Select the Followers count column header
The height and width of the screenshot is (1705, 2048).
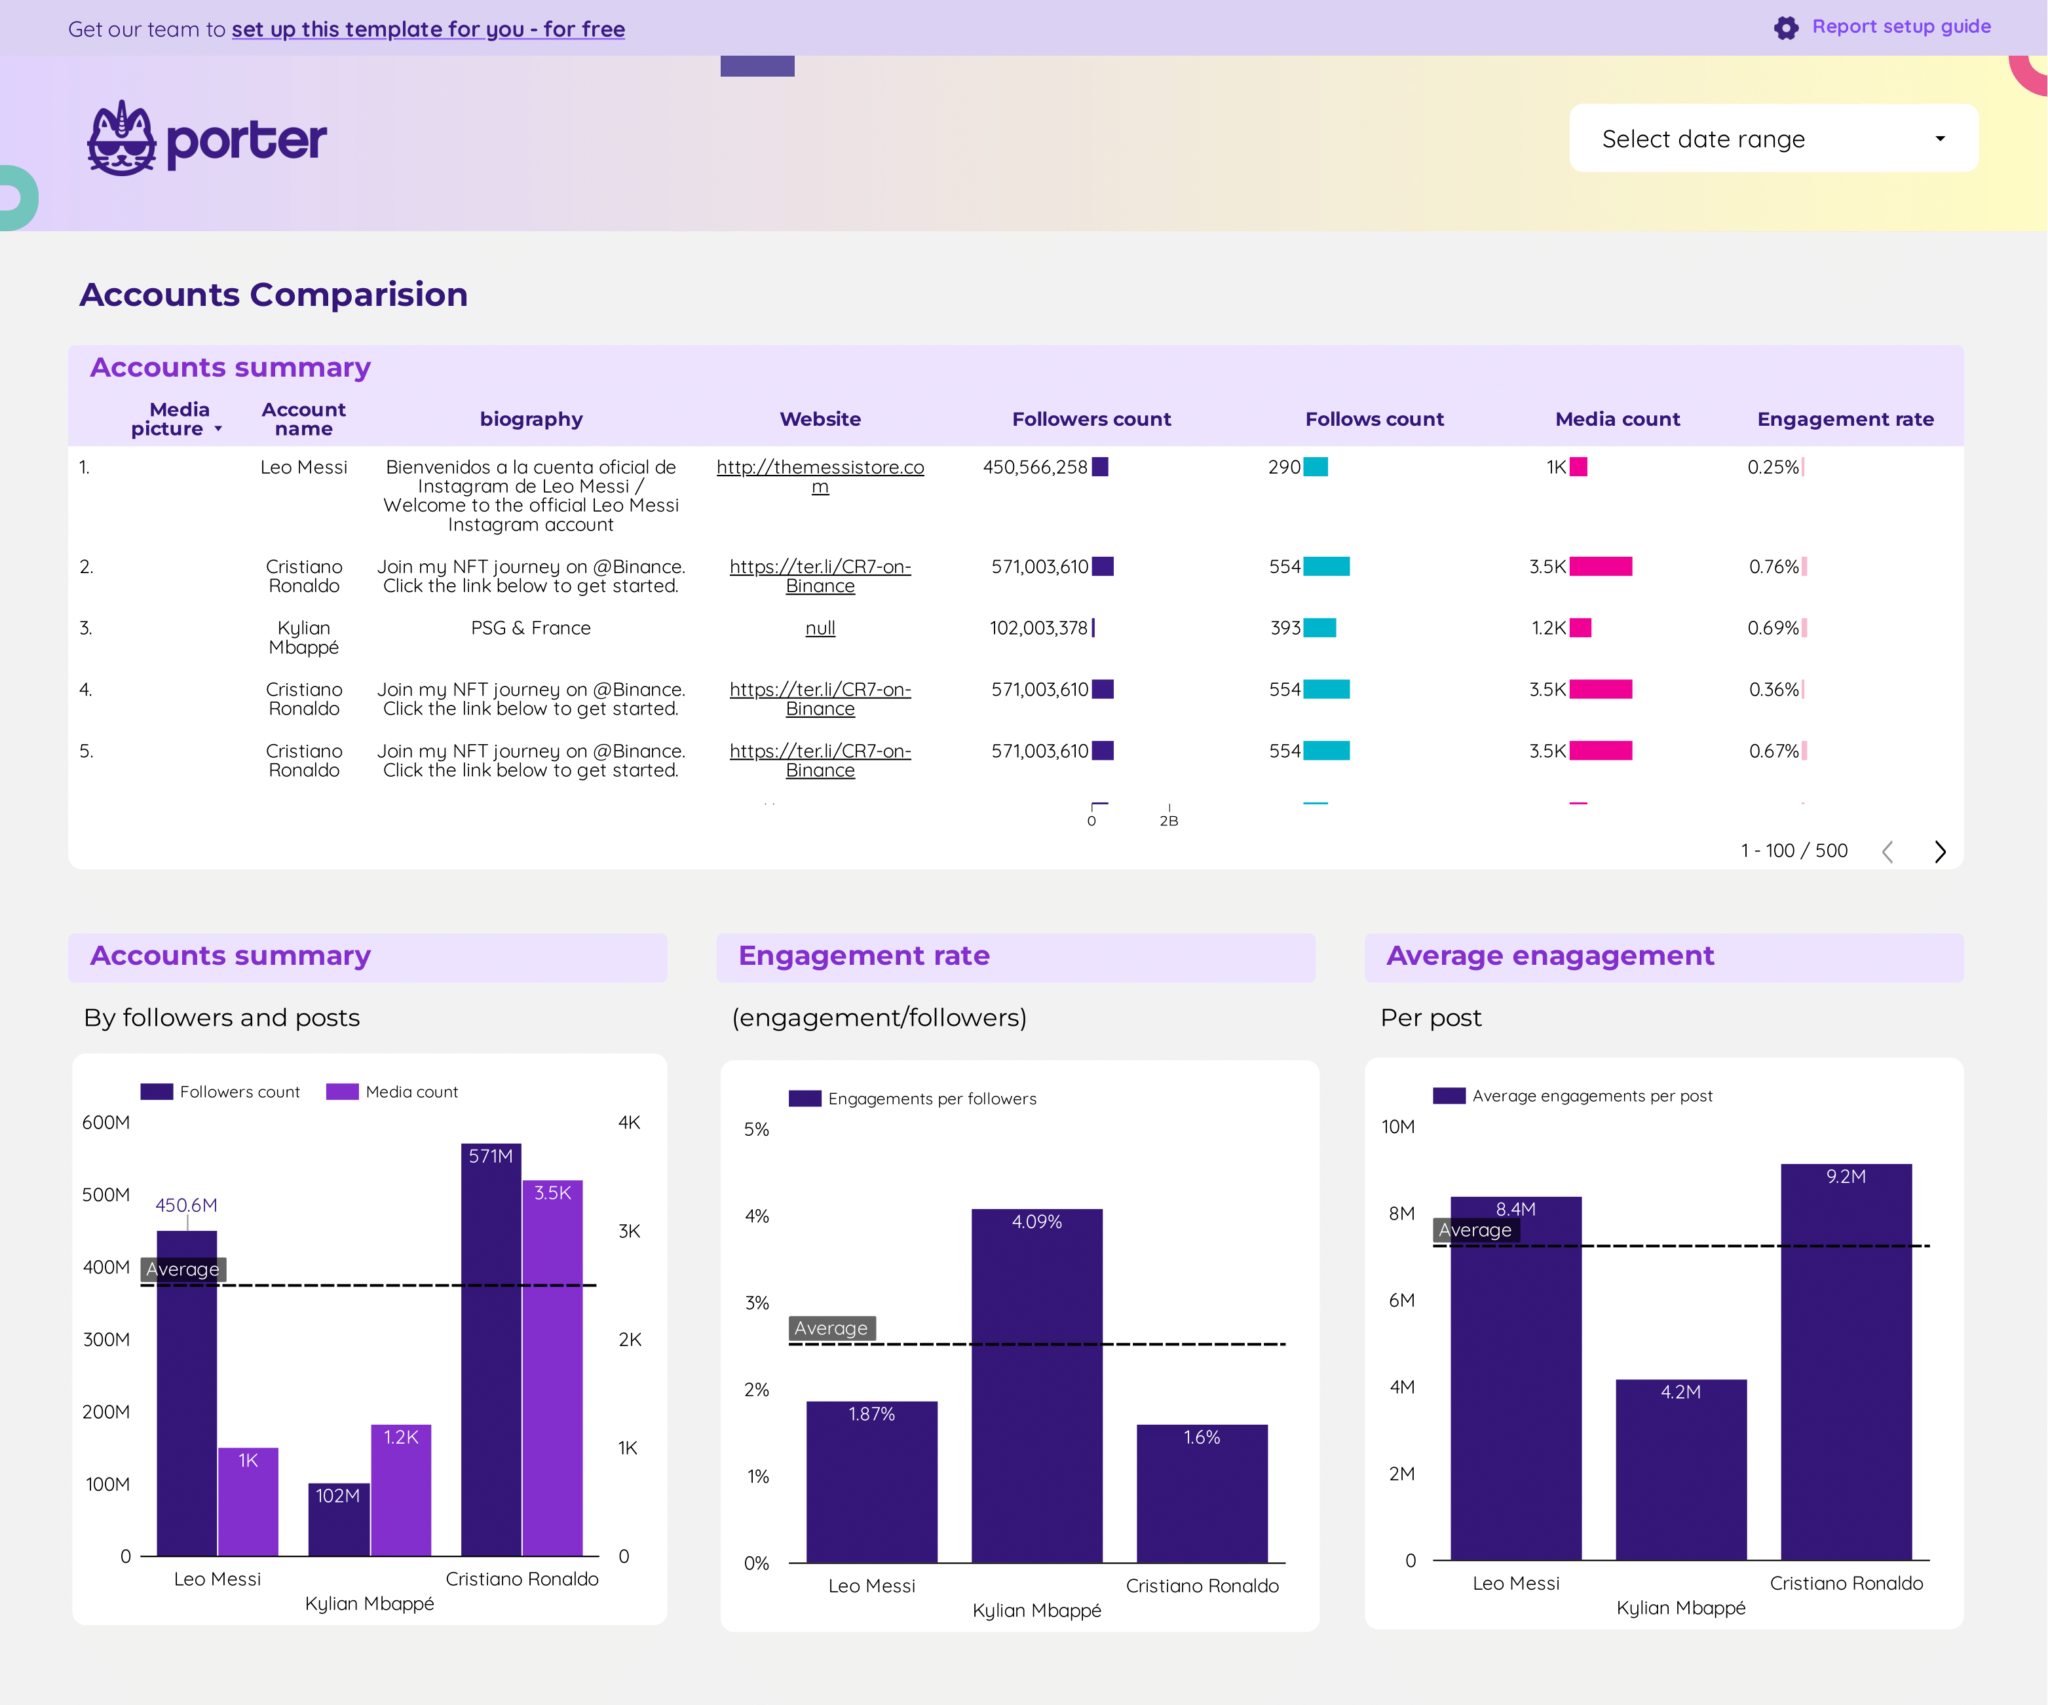[x=1091, y=419]
